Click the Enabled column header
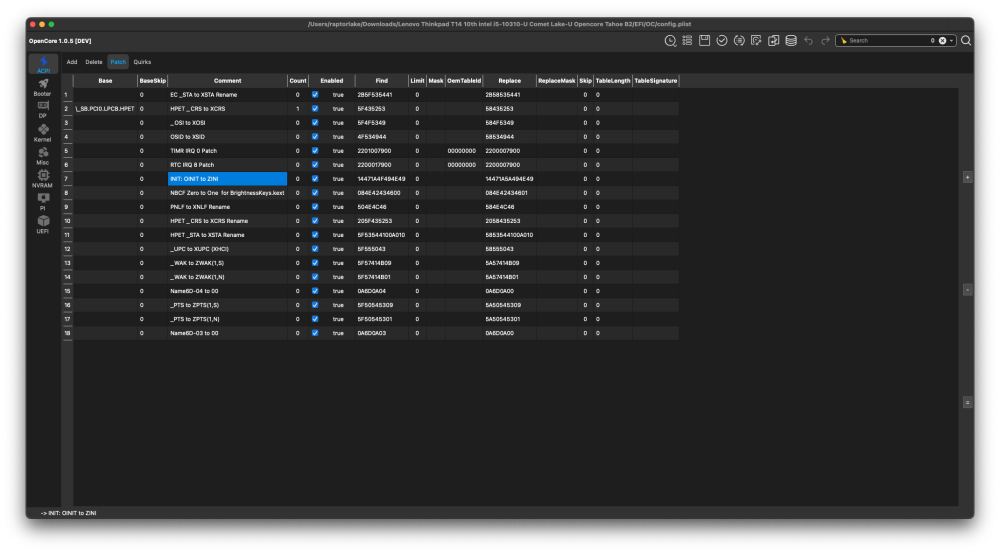Viewport: 1000px width, 553px height. (x=332, y=81)
